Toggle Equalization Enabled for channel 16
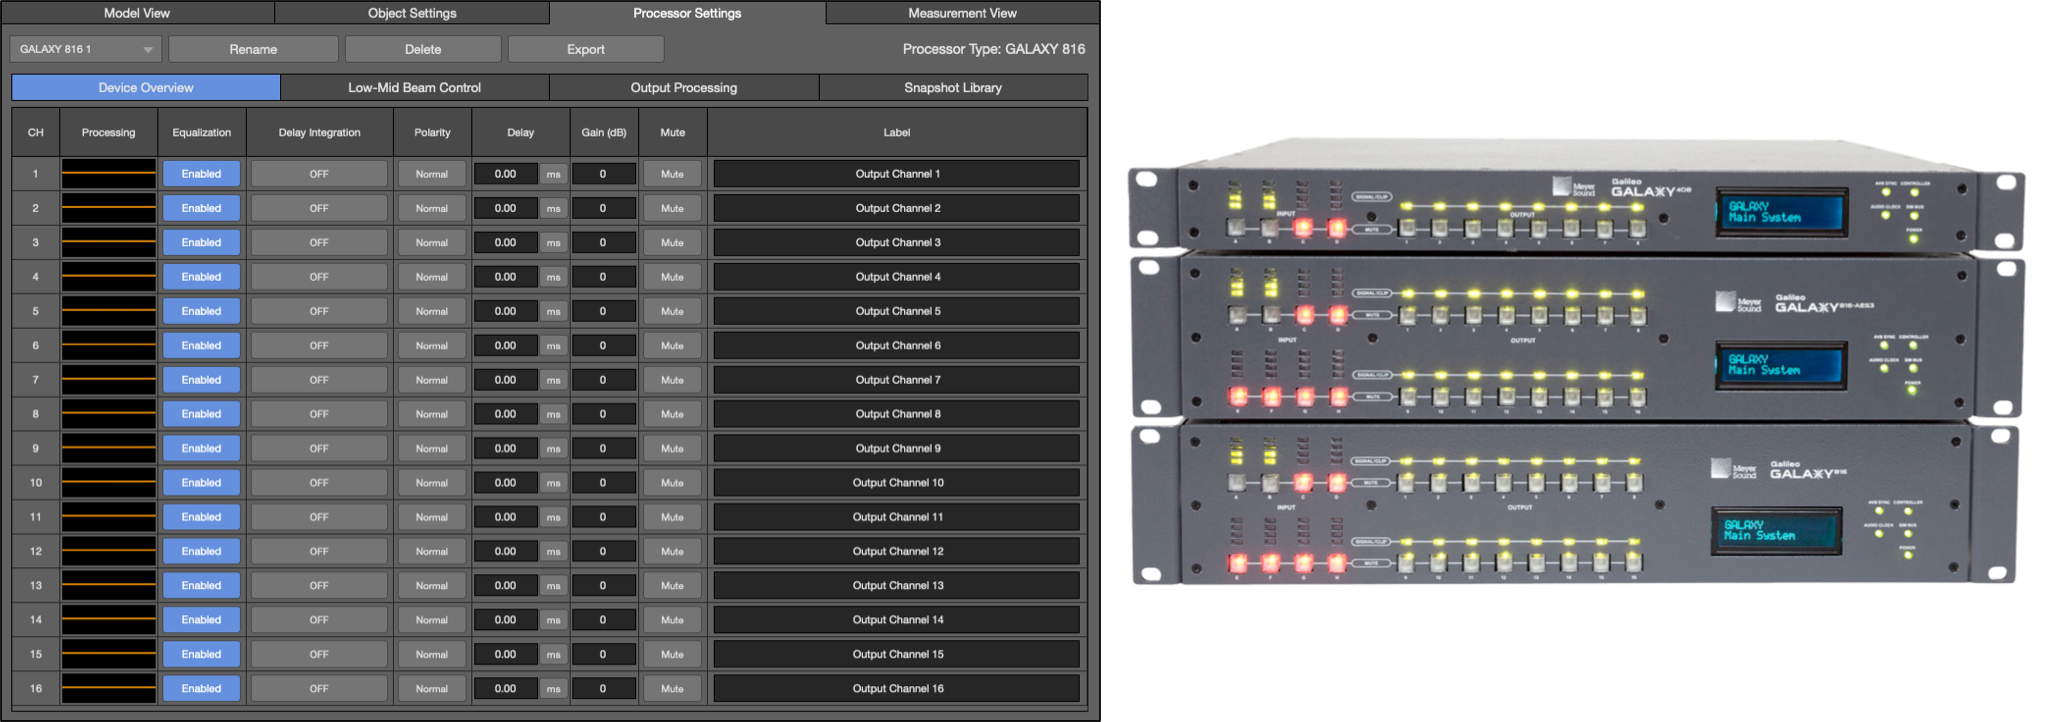The height and width of the screenshot is (722, 2046). pyautogui.click(x=201, y=688)
